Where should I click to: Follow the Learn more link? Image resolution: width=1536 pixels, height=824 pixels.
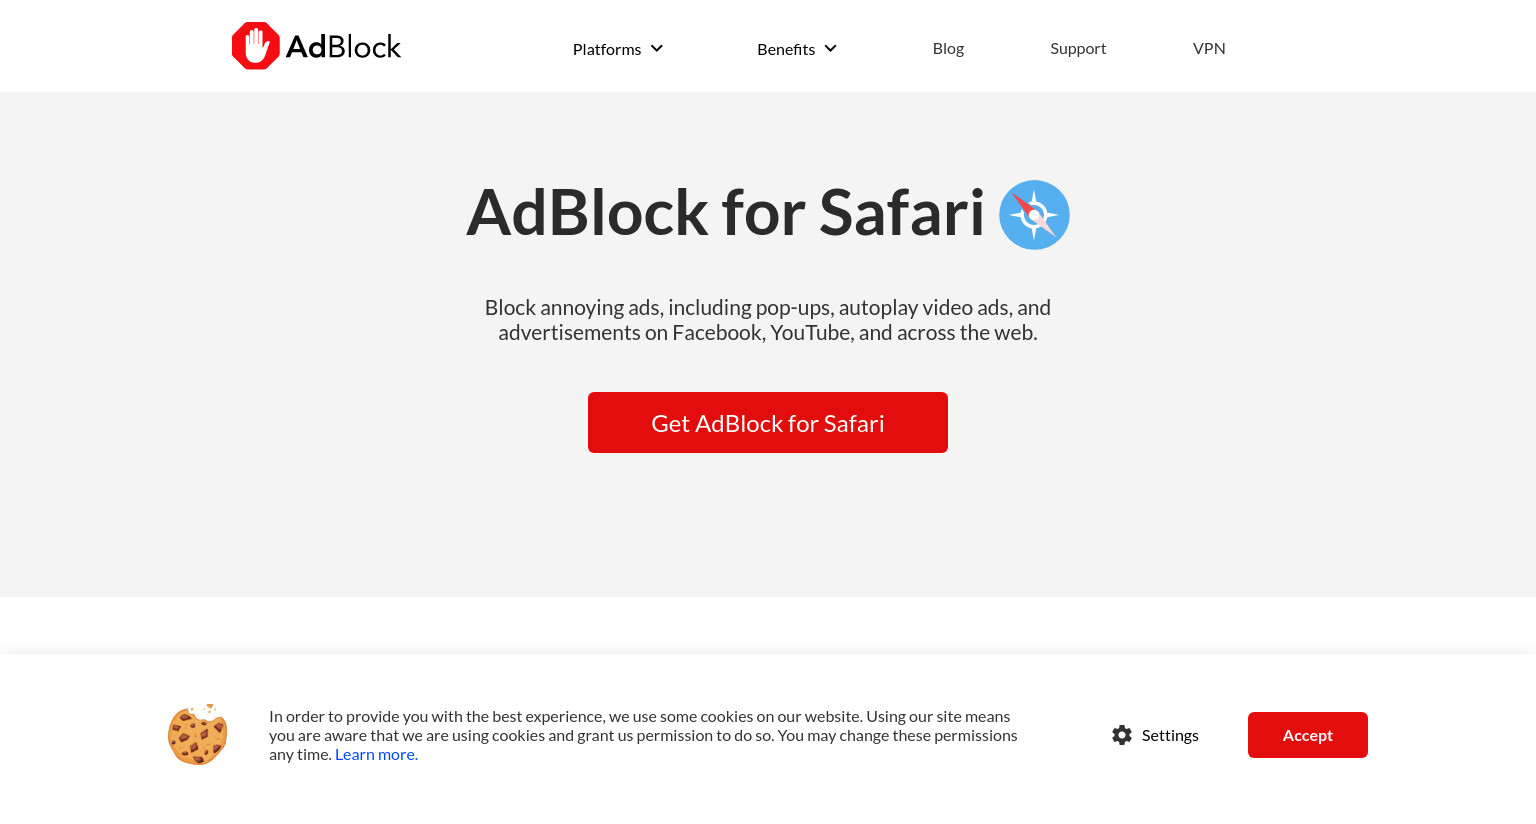tap(376, 754)
